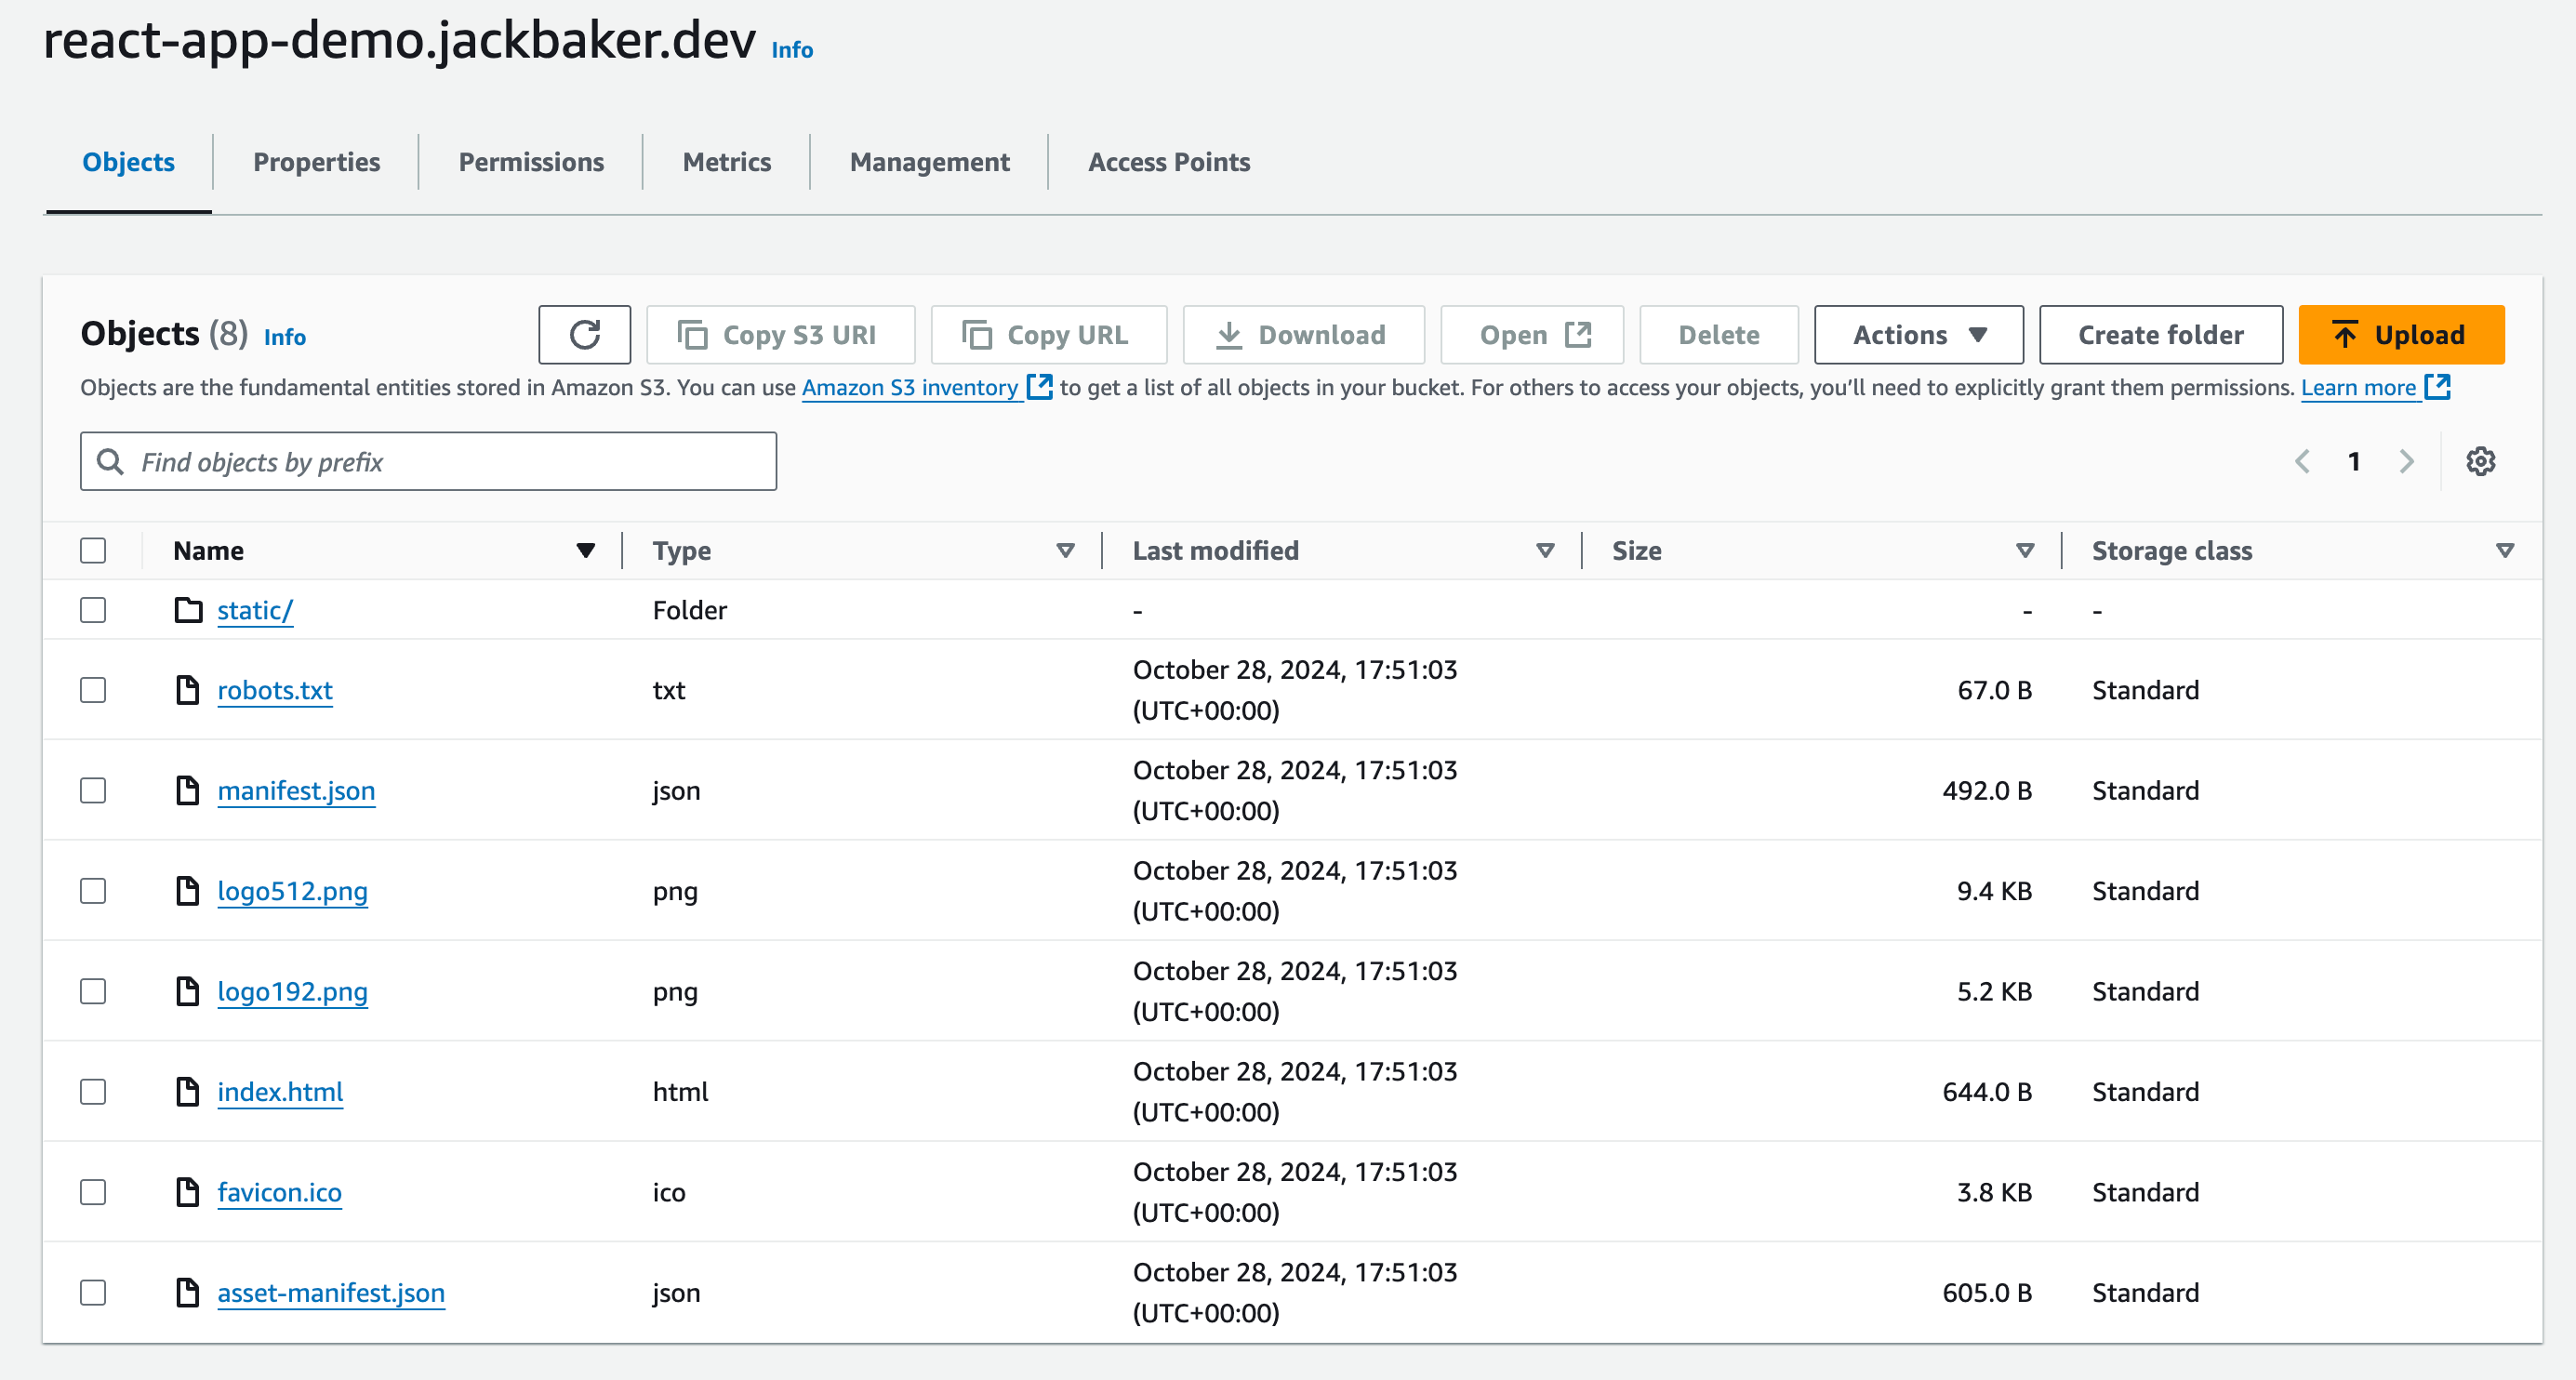
Task: Go to next page arrow
Action: [x=2406, y=461]
